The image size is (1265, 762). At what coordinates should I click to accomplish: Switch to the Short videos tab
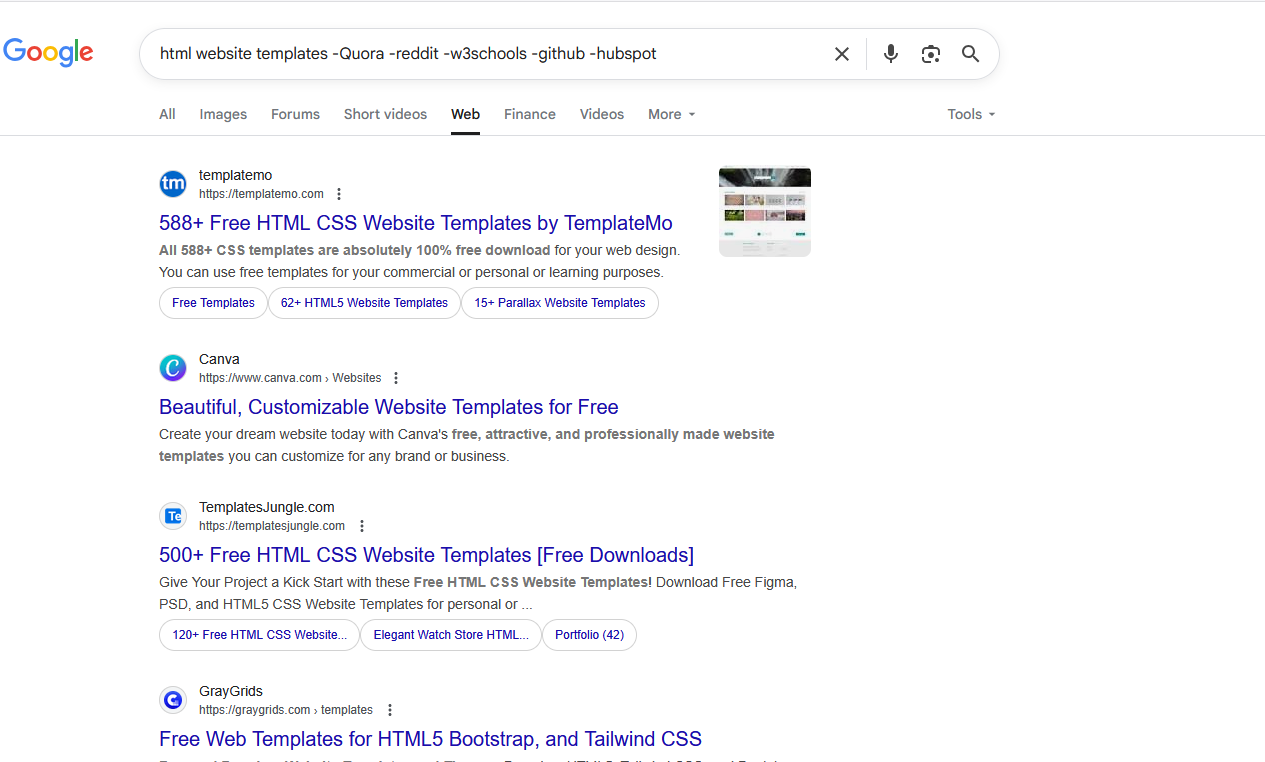click(x=385, y=114)
